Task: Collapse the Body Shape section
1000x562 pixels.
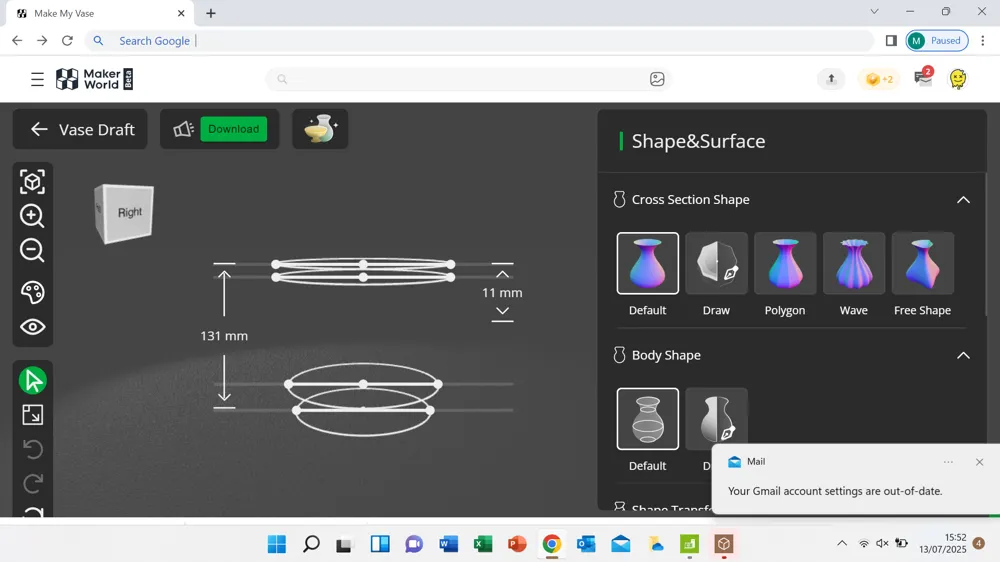Action: (x=963, y=355)
